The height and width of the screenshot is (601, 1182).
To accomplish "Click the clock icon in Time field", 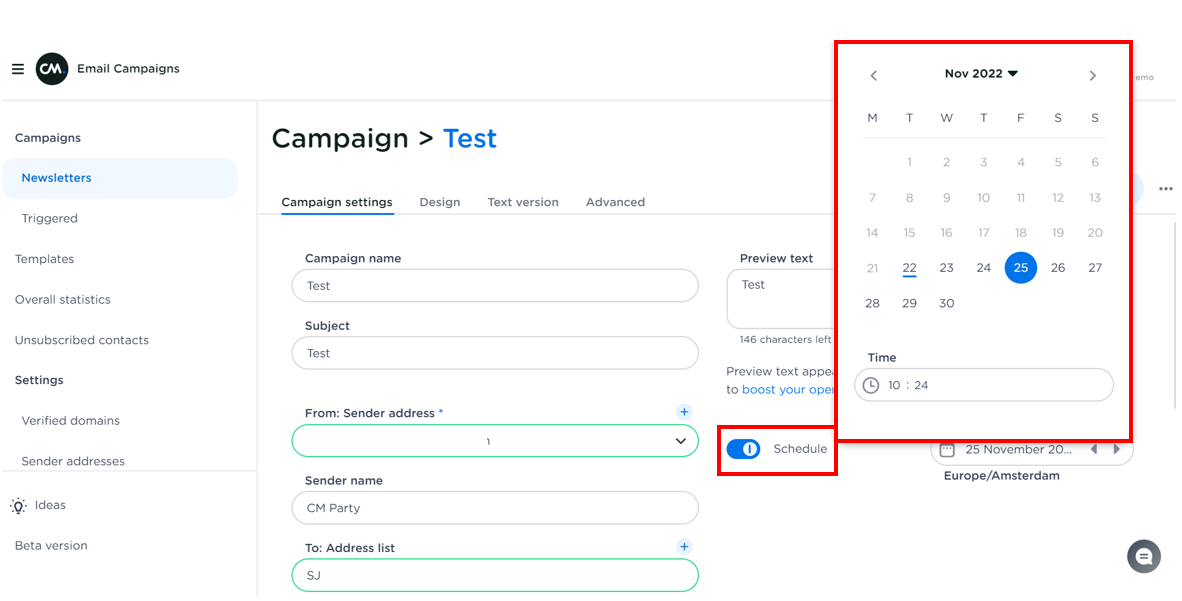I will coord(871,385).
